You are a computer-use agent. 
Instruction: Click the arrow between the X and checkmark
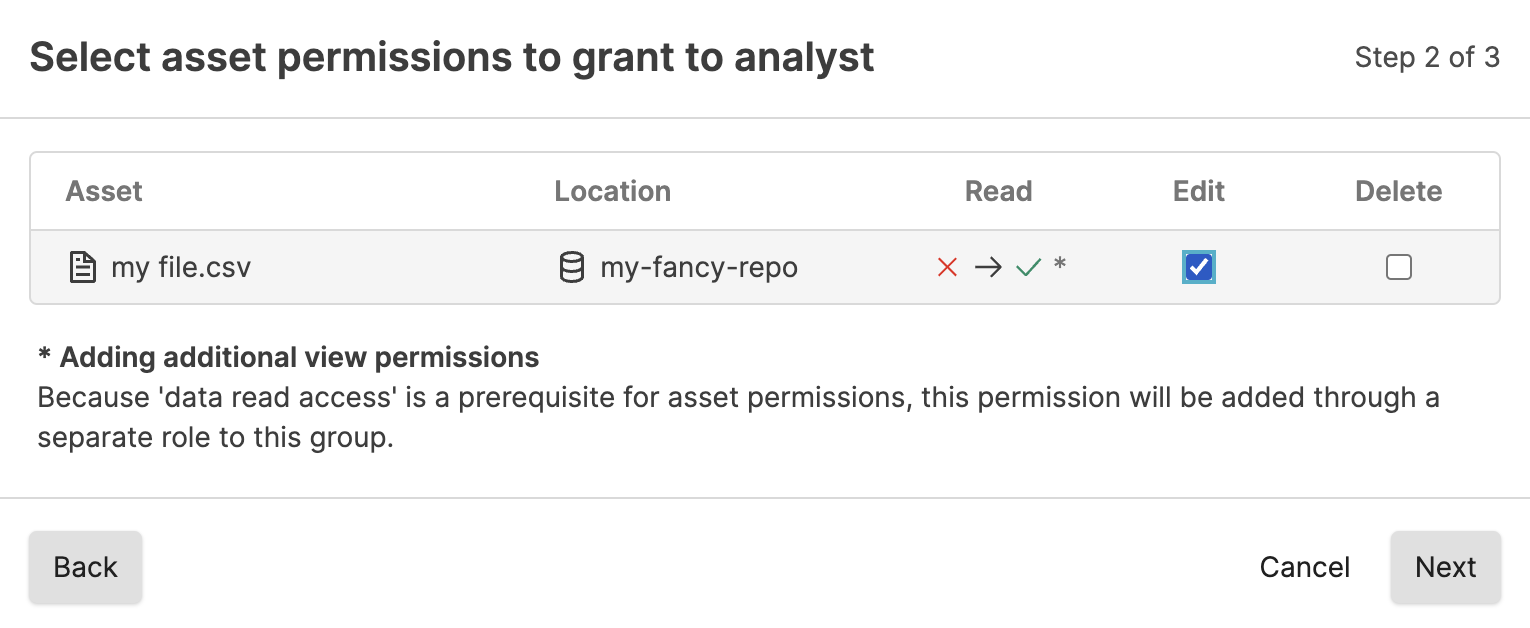pos(988,267)
